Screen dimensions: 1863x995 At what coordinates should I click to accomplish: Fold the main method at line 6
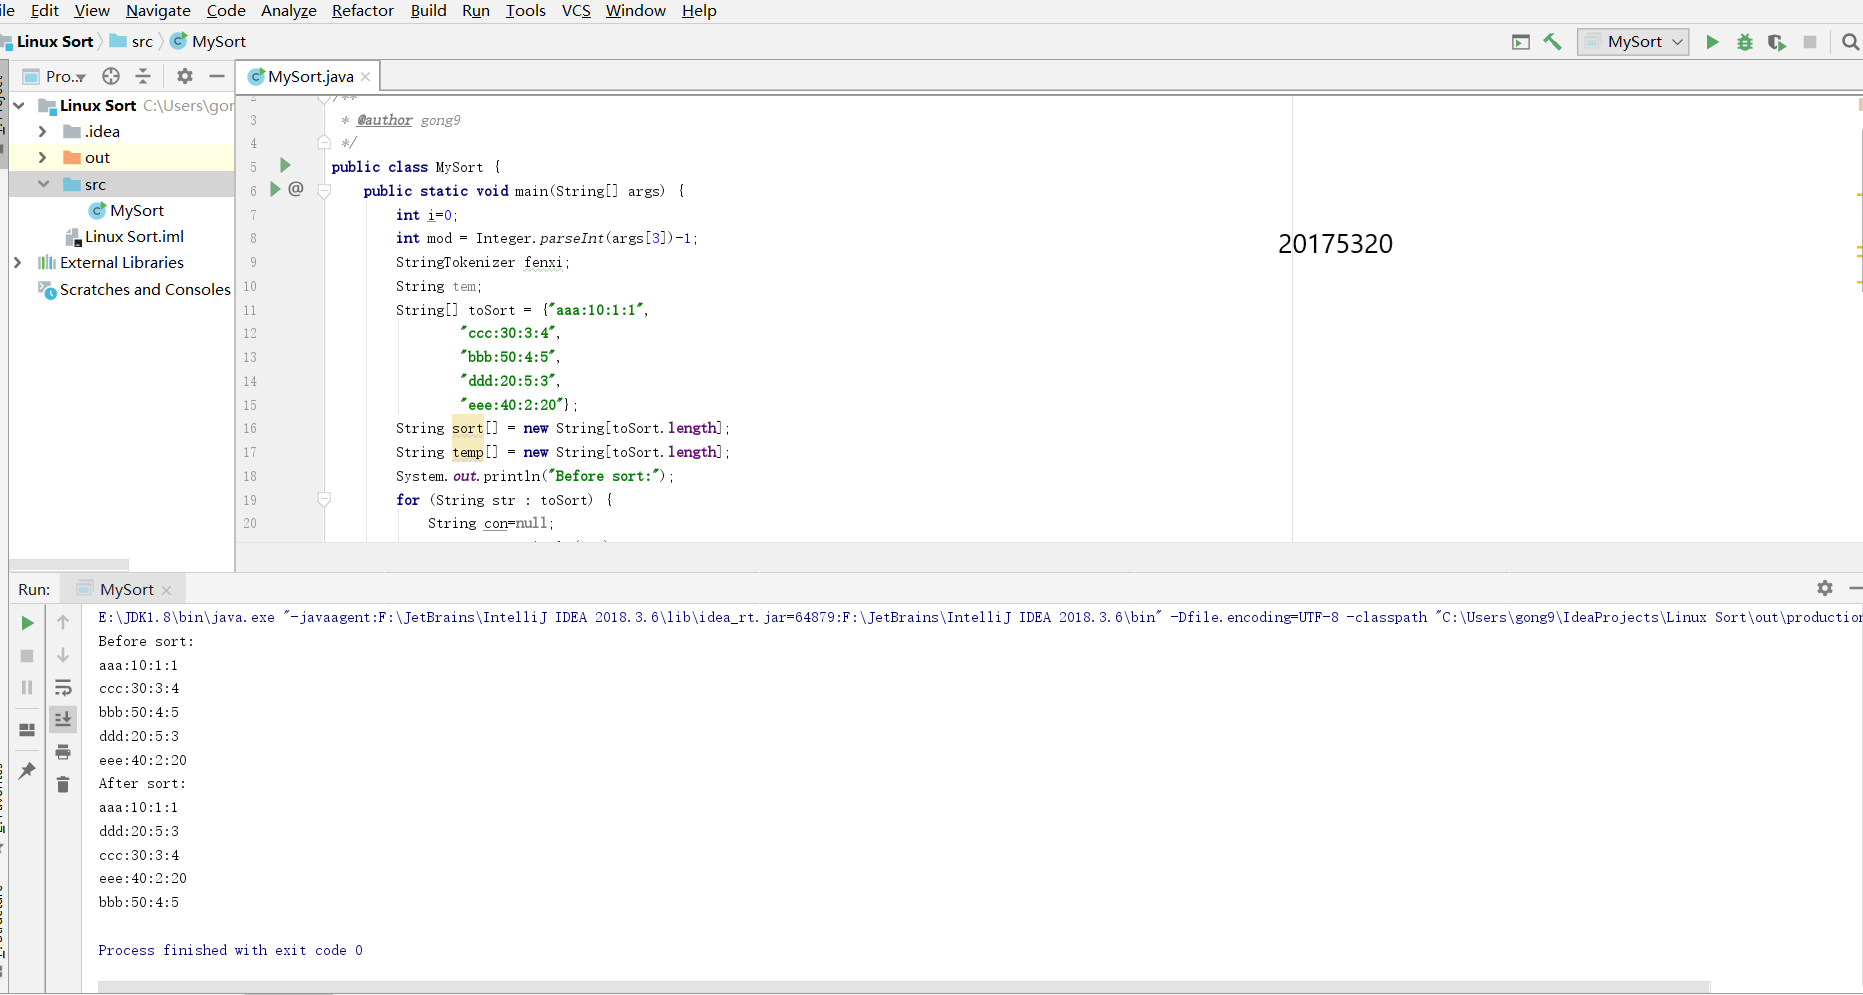click(x=324, y=190)
